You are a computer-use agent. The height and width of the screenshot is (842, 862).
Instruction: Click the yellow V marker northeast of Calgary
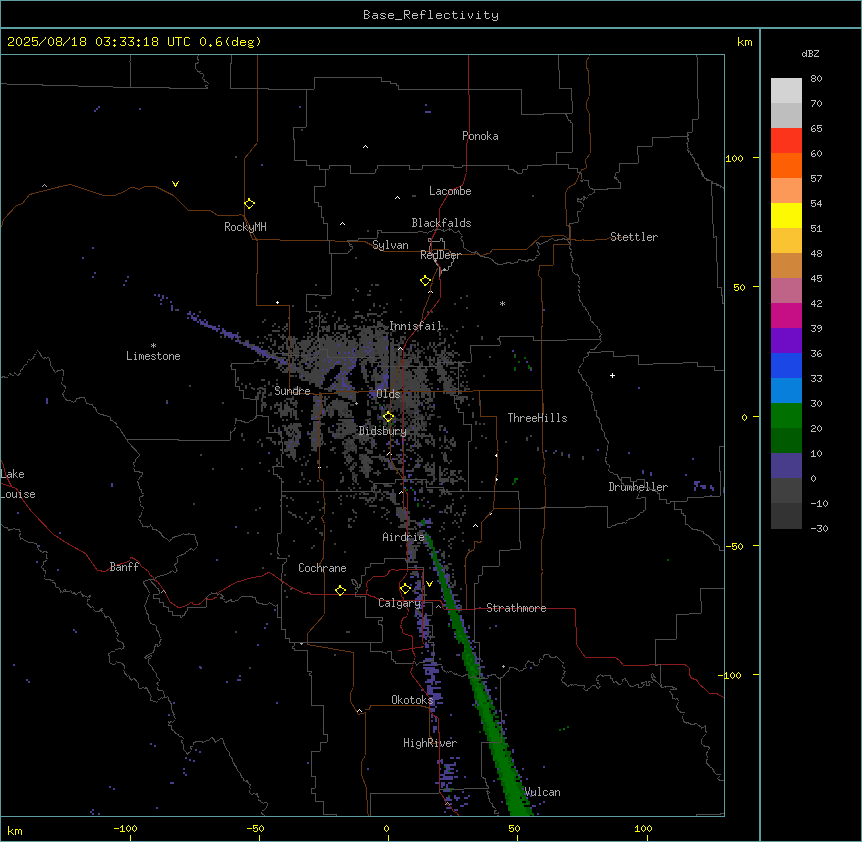(429, 584)
